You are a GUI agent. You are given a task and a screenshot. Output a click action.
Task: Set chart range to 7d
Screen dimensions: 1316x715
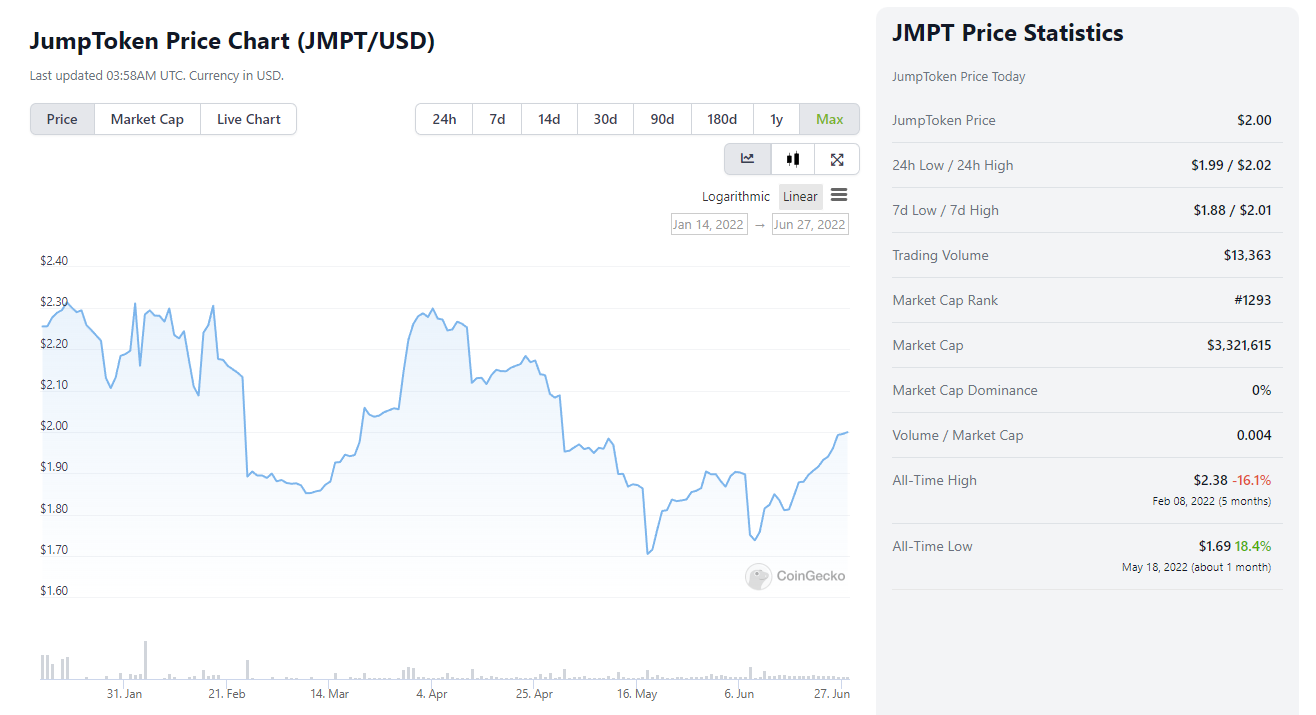click(x=497, y=119)
